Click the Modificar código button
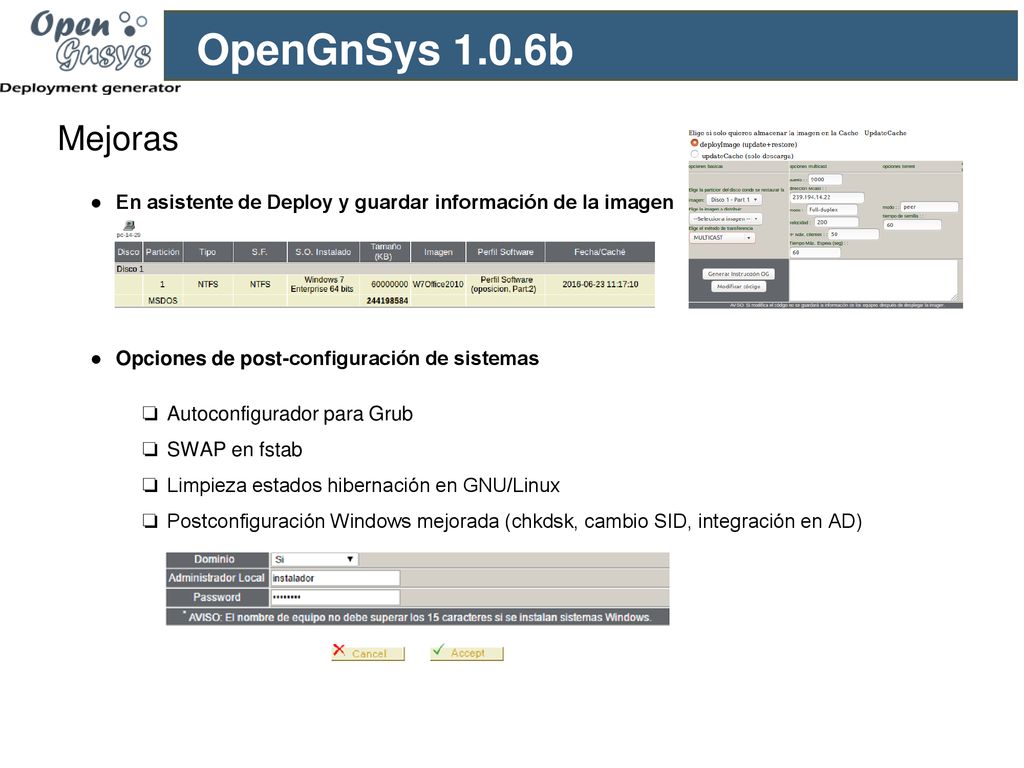1024x768 pixels. point(739,287)
